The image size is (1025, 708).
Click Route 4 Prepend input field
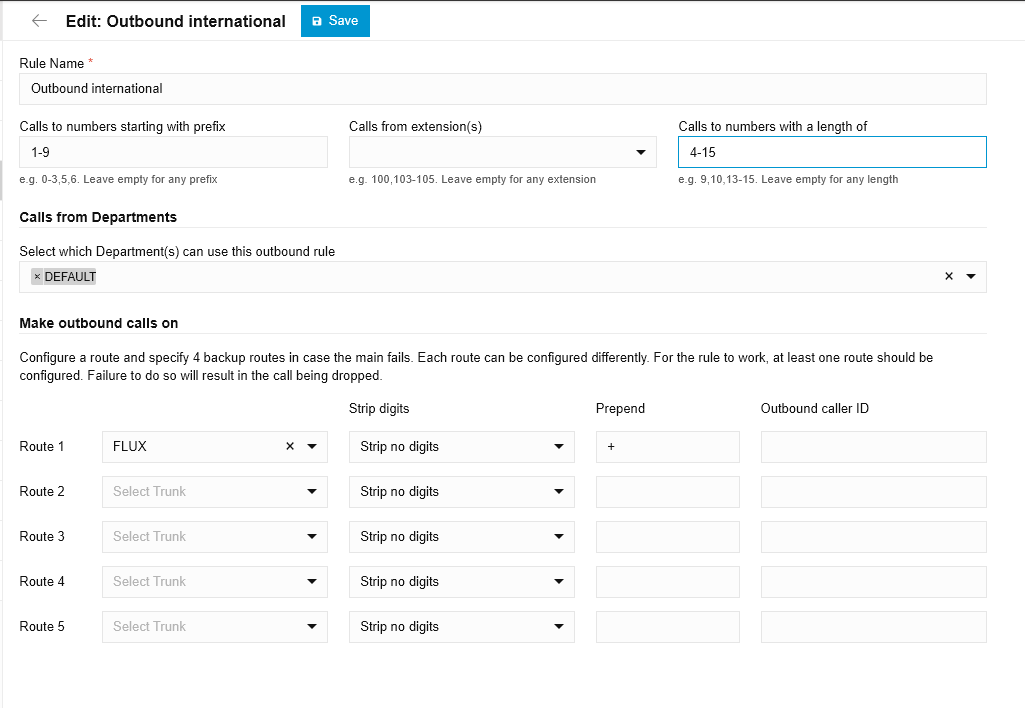point(667,582)
